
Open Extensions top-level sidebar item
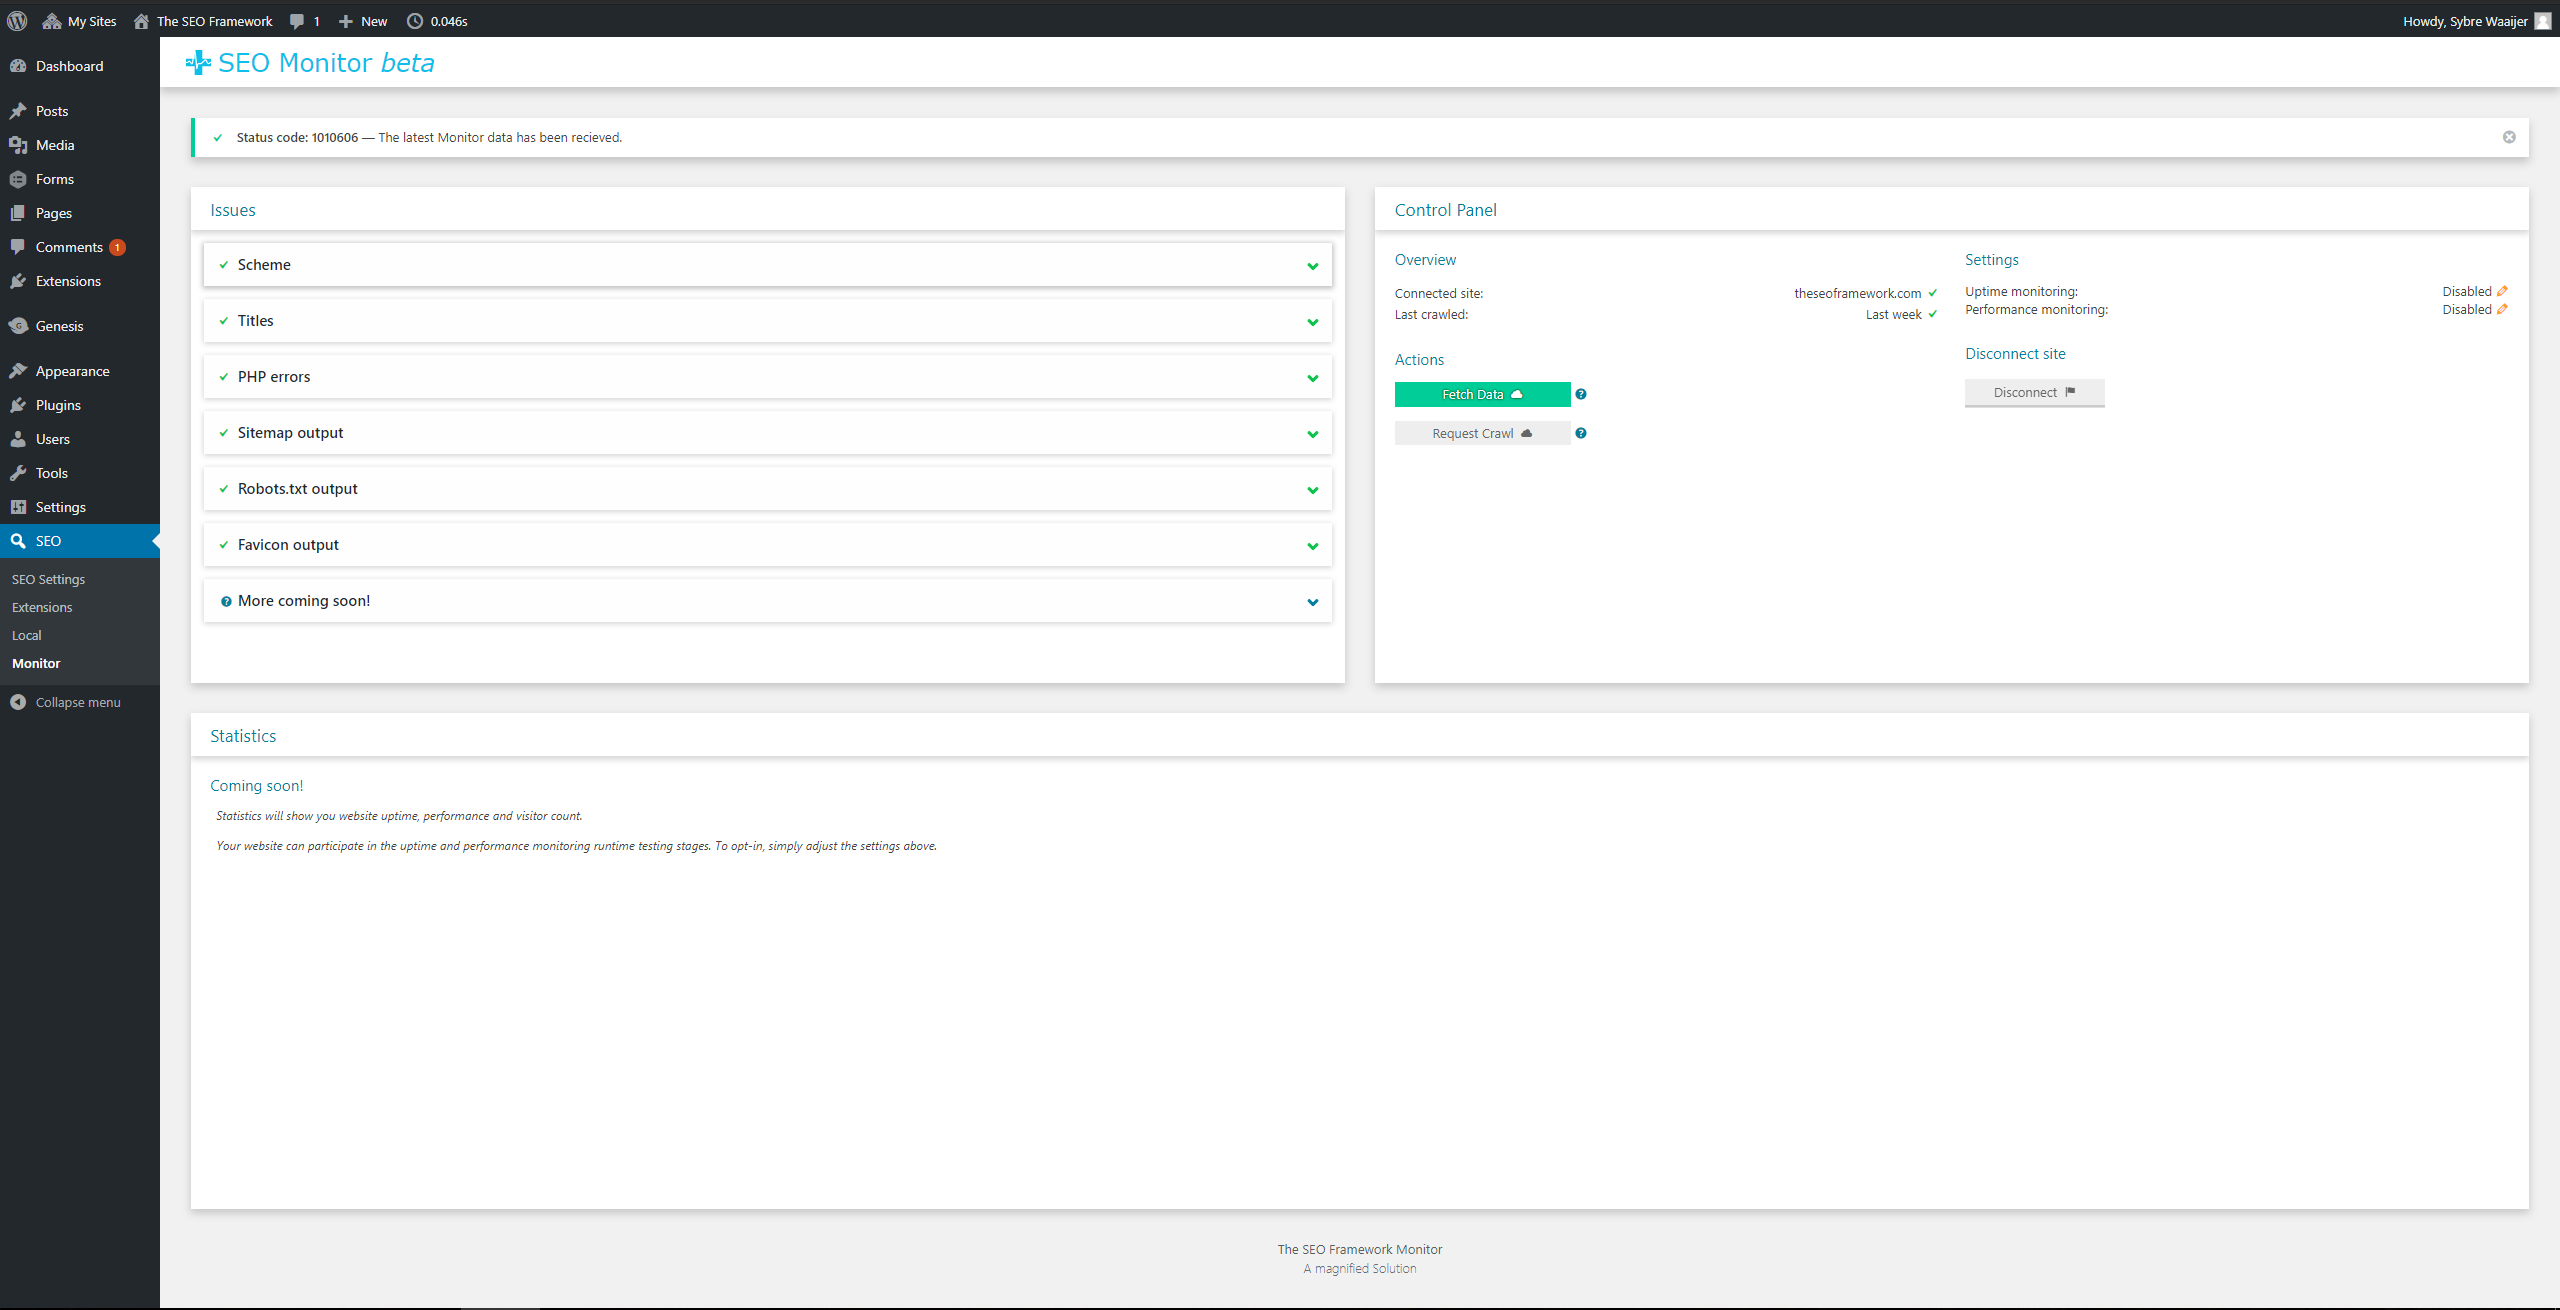click(x=80, y=281)
